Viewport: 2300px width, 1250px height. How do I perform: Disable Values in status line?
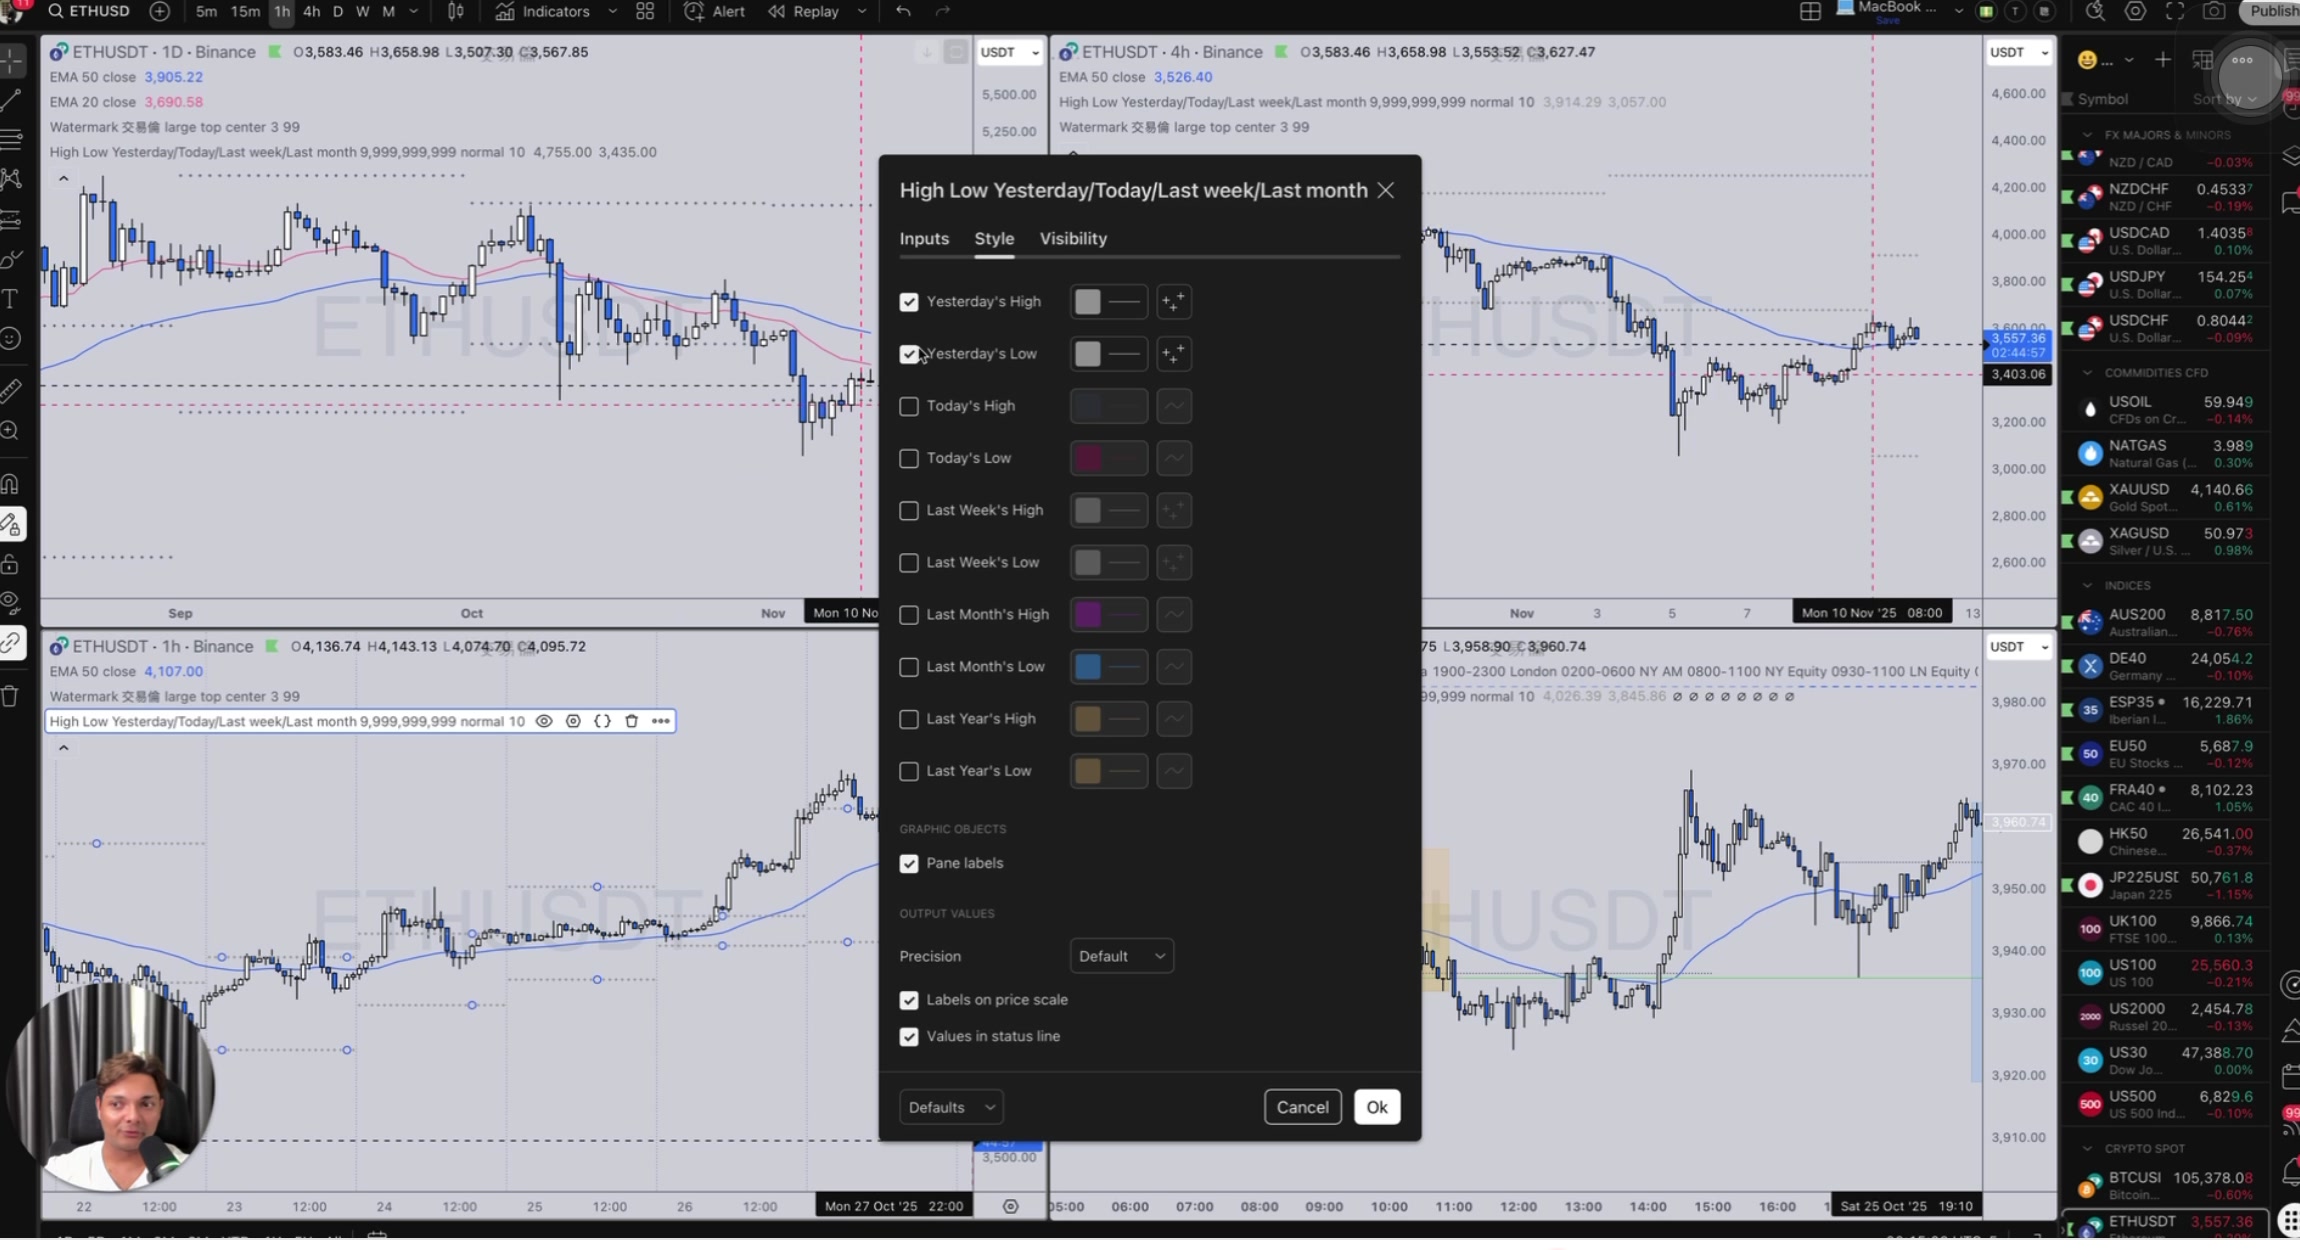click(908, 1036)
